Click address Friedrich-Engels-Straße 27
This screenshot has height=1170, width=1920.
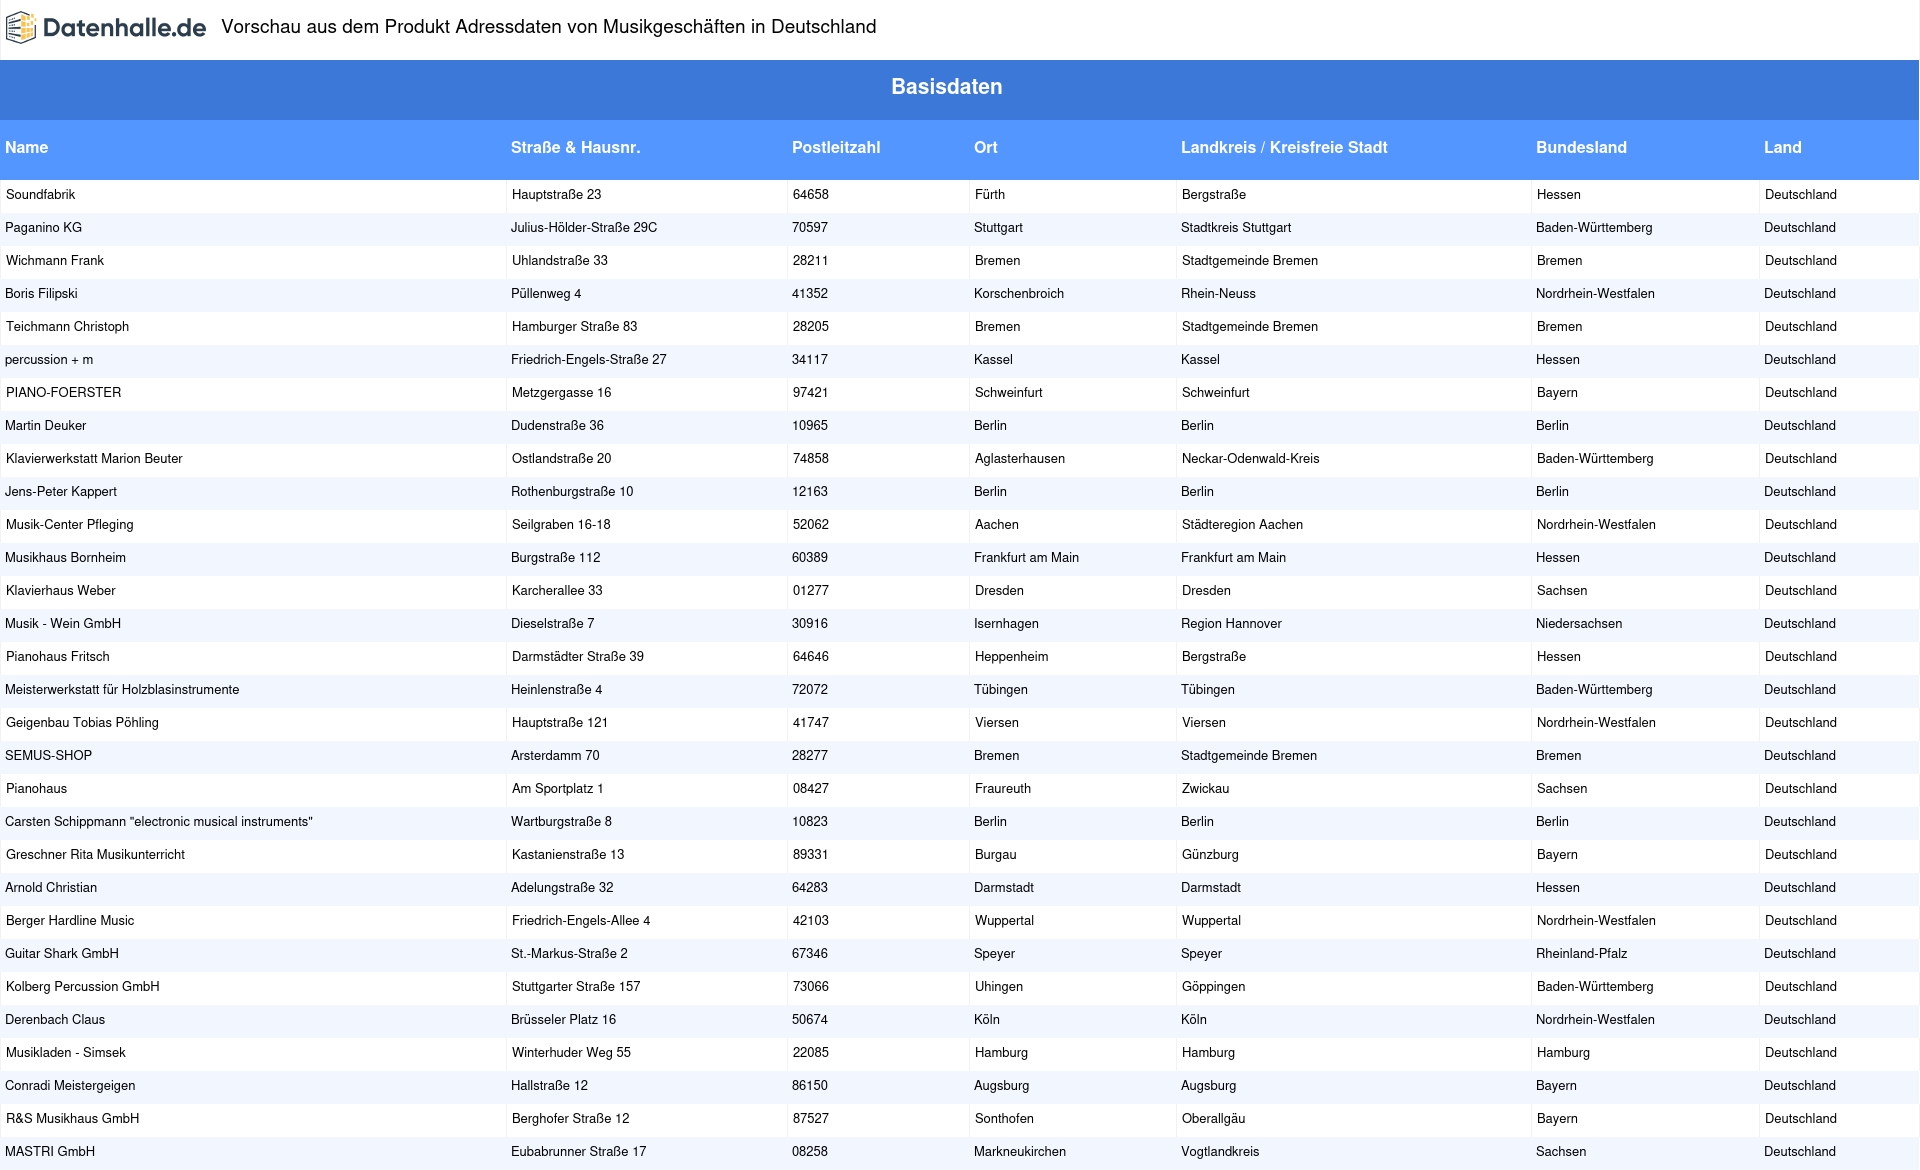coord(589,360)
